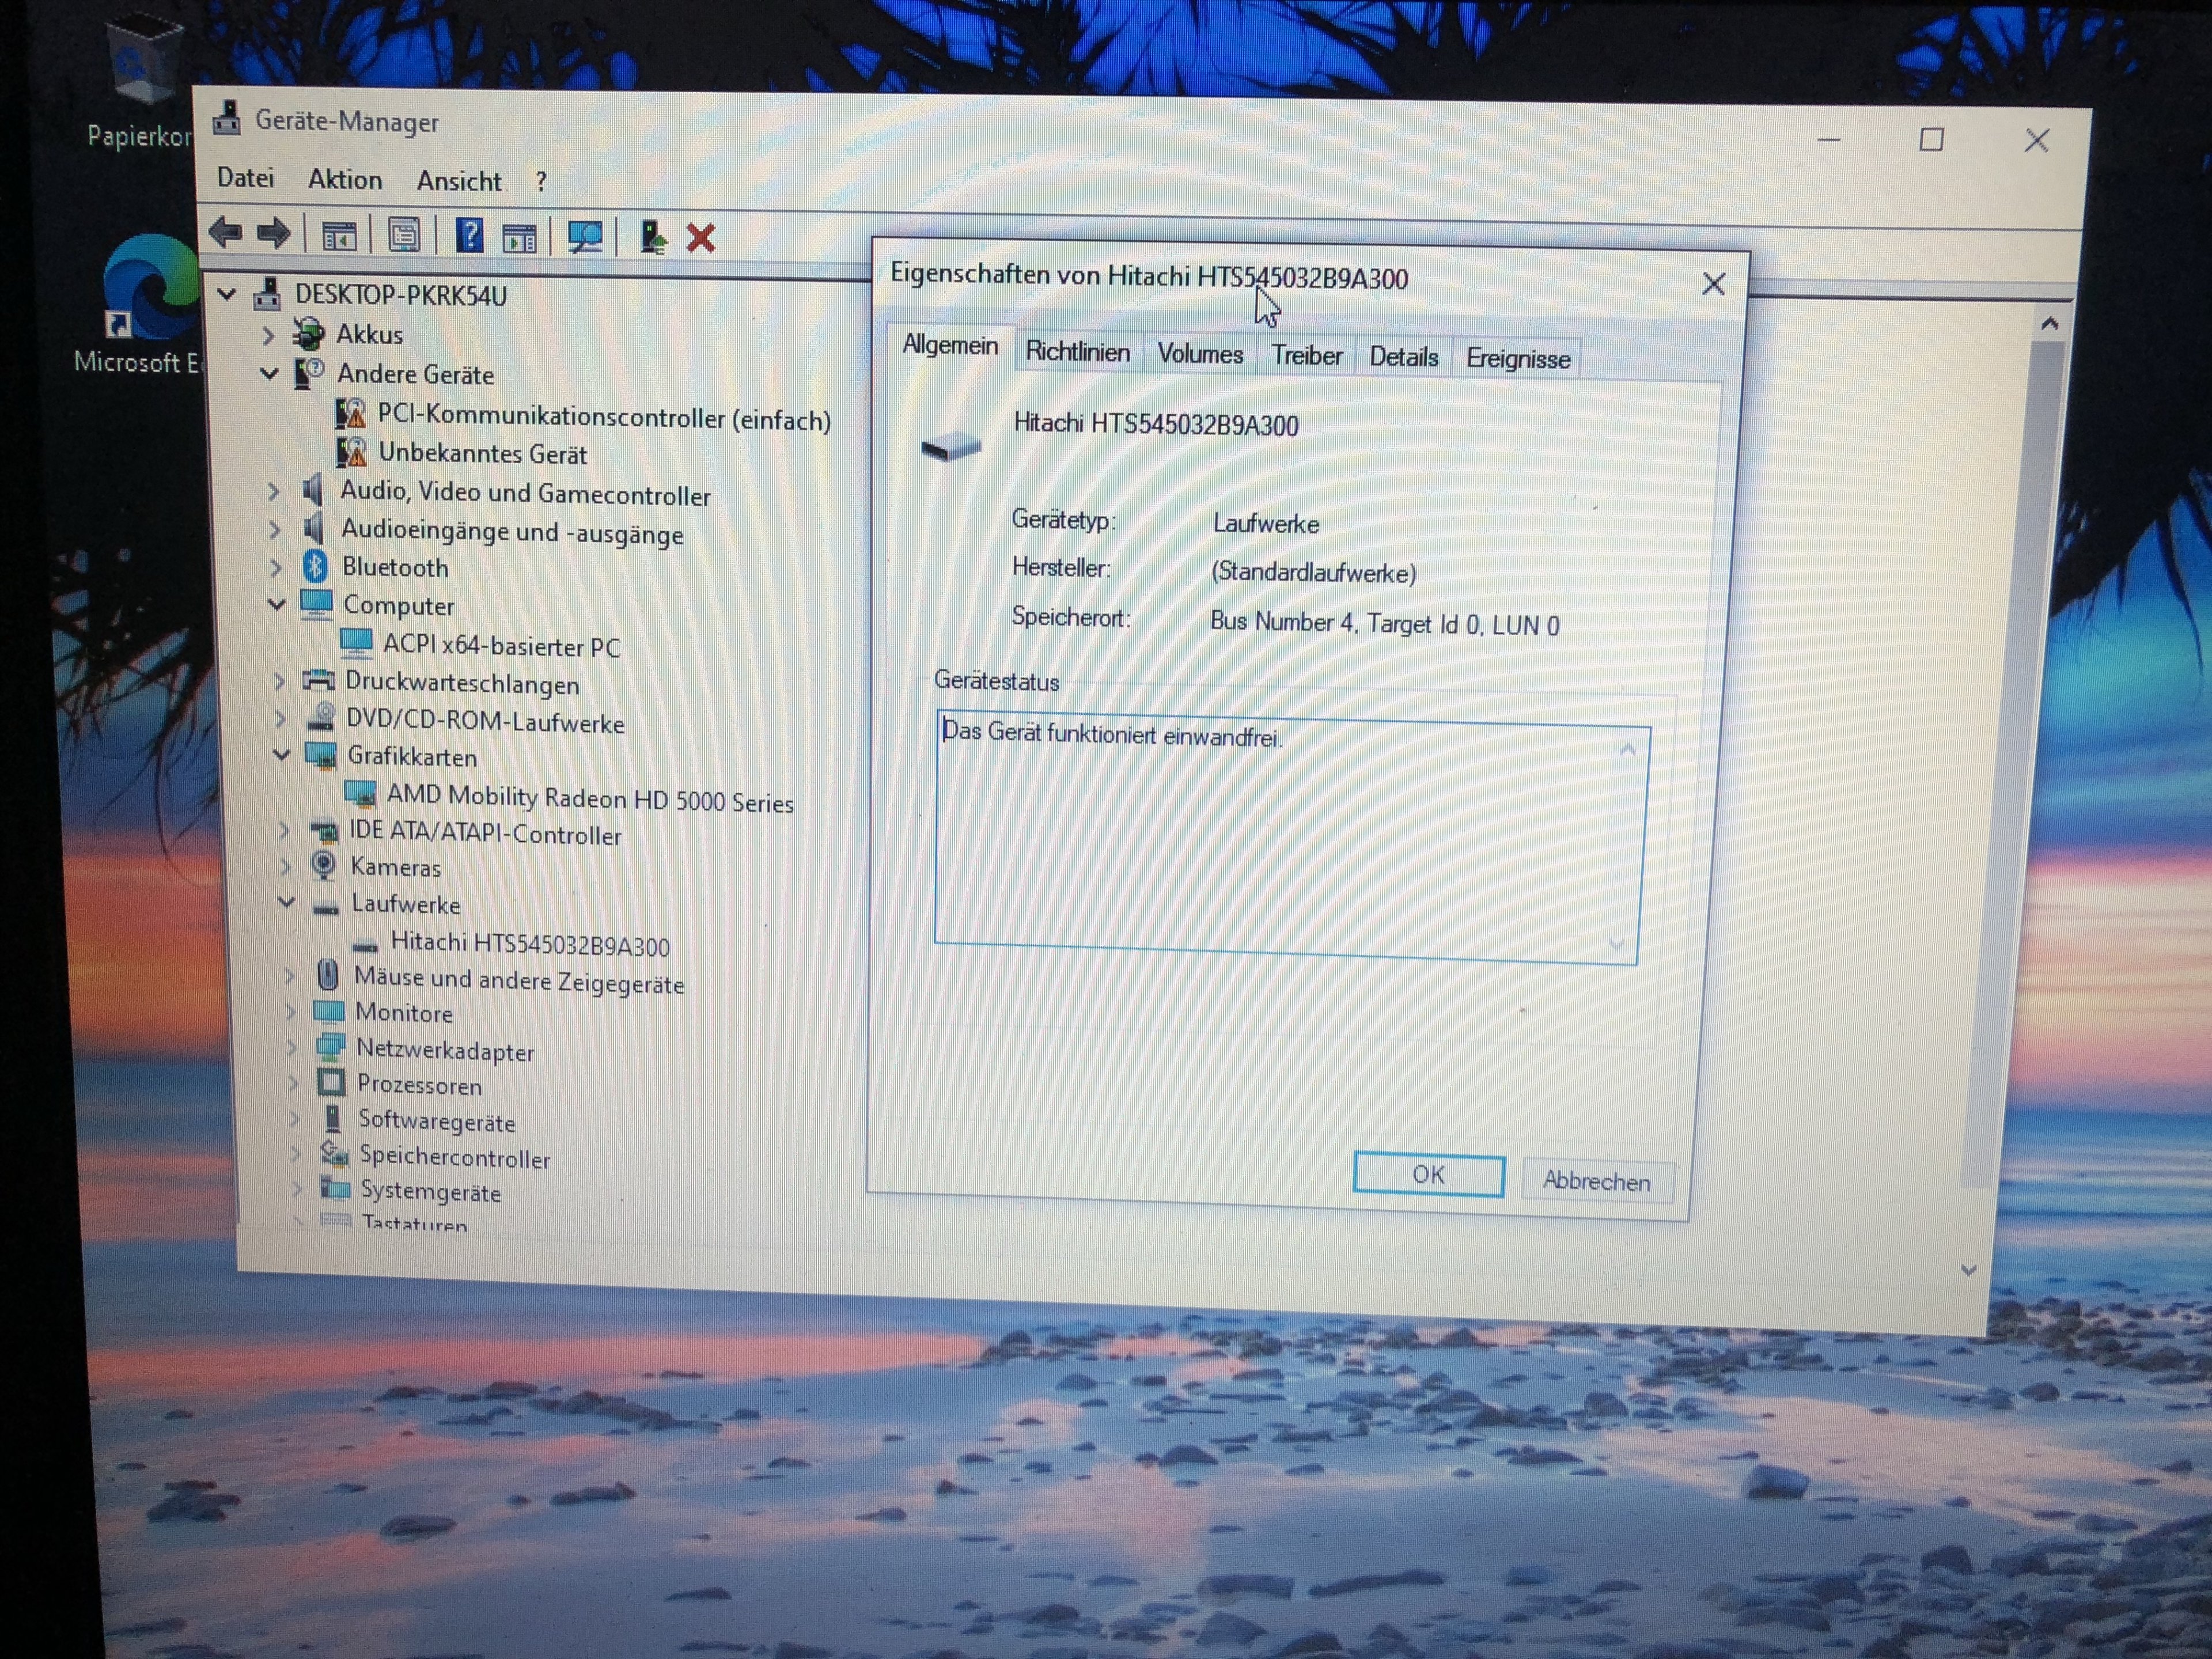Click the properties sheet toolbar icon

coord(404,236)
